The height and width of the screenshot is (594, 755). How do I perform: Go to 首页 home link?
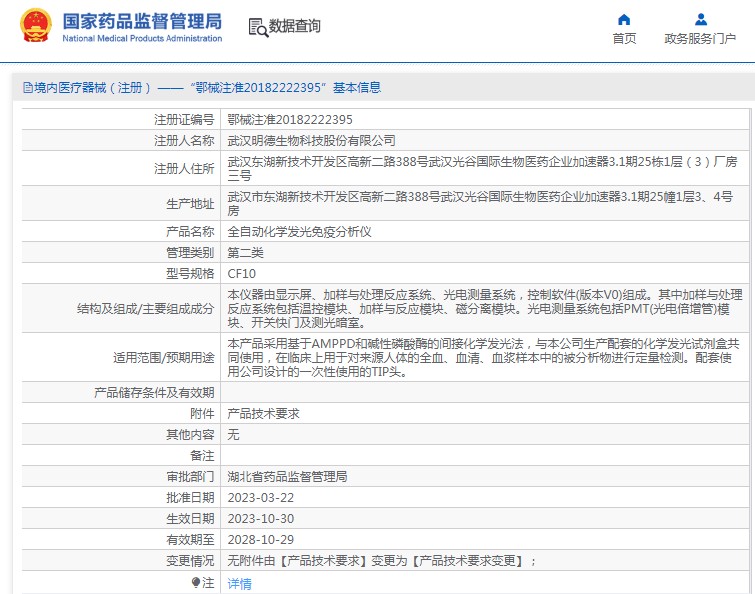coord(624,39)
